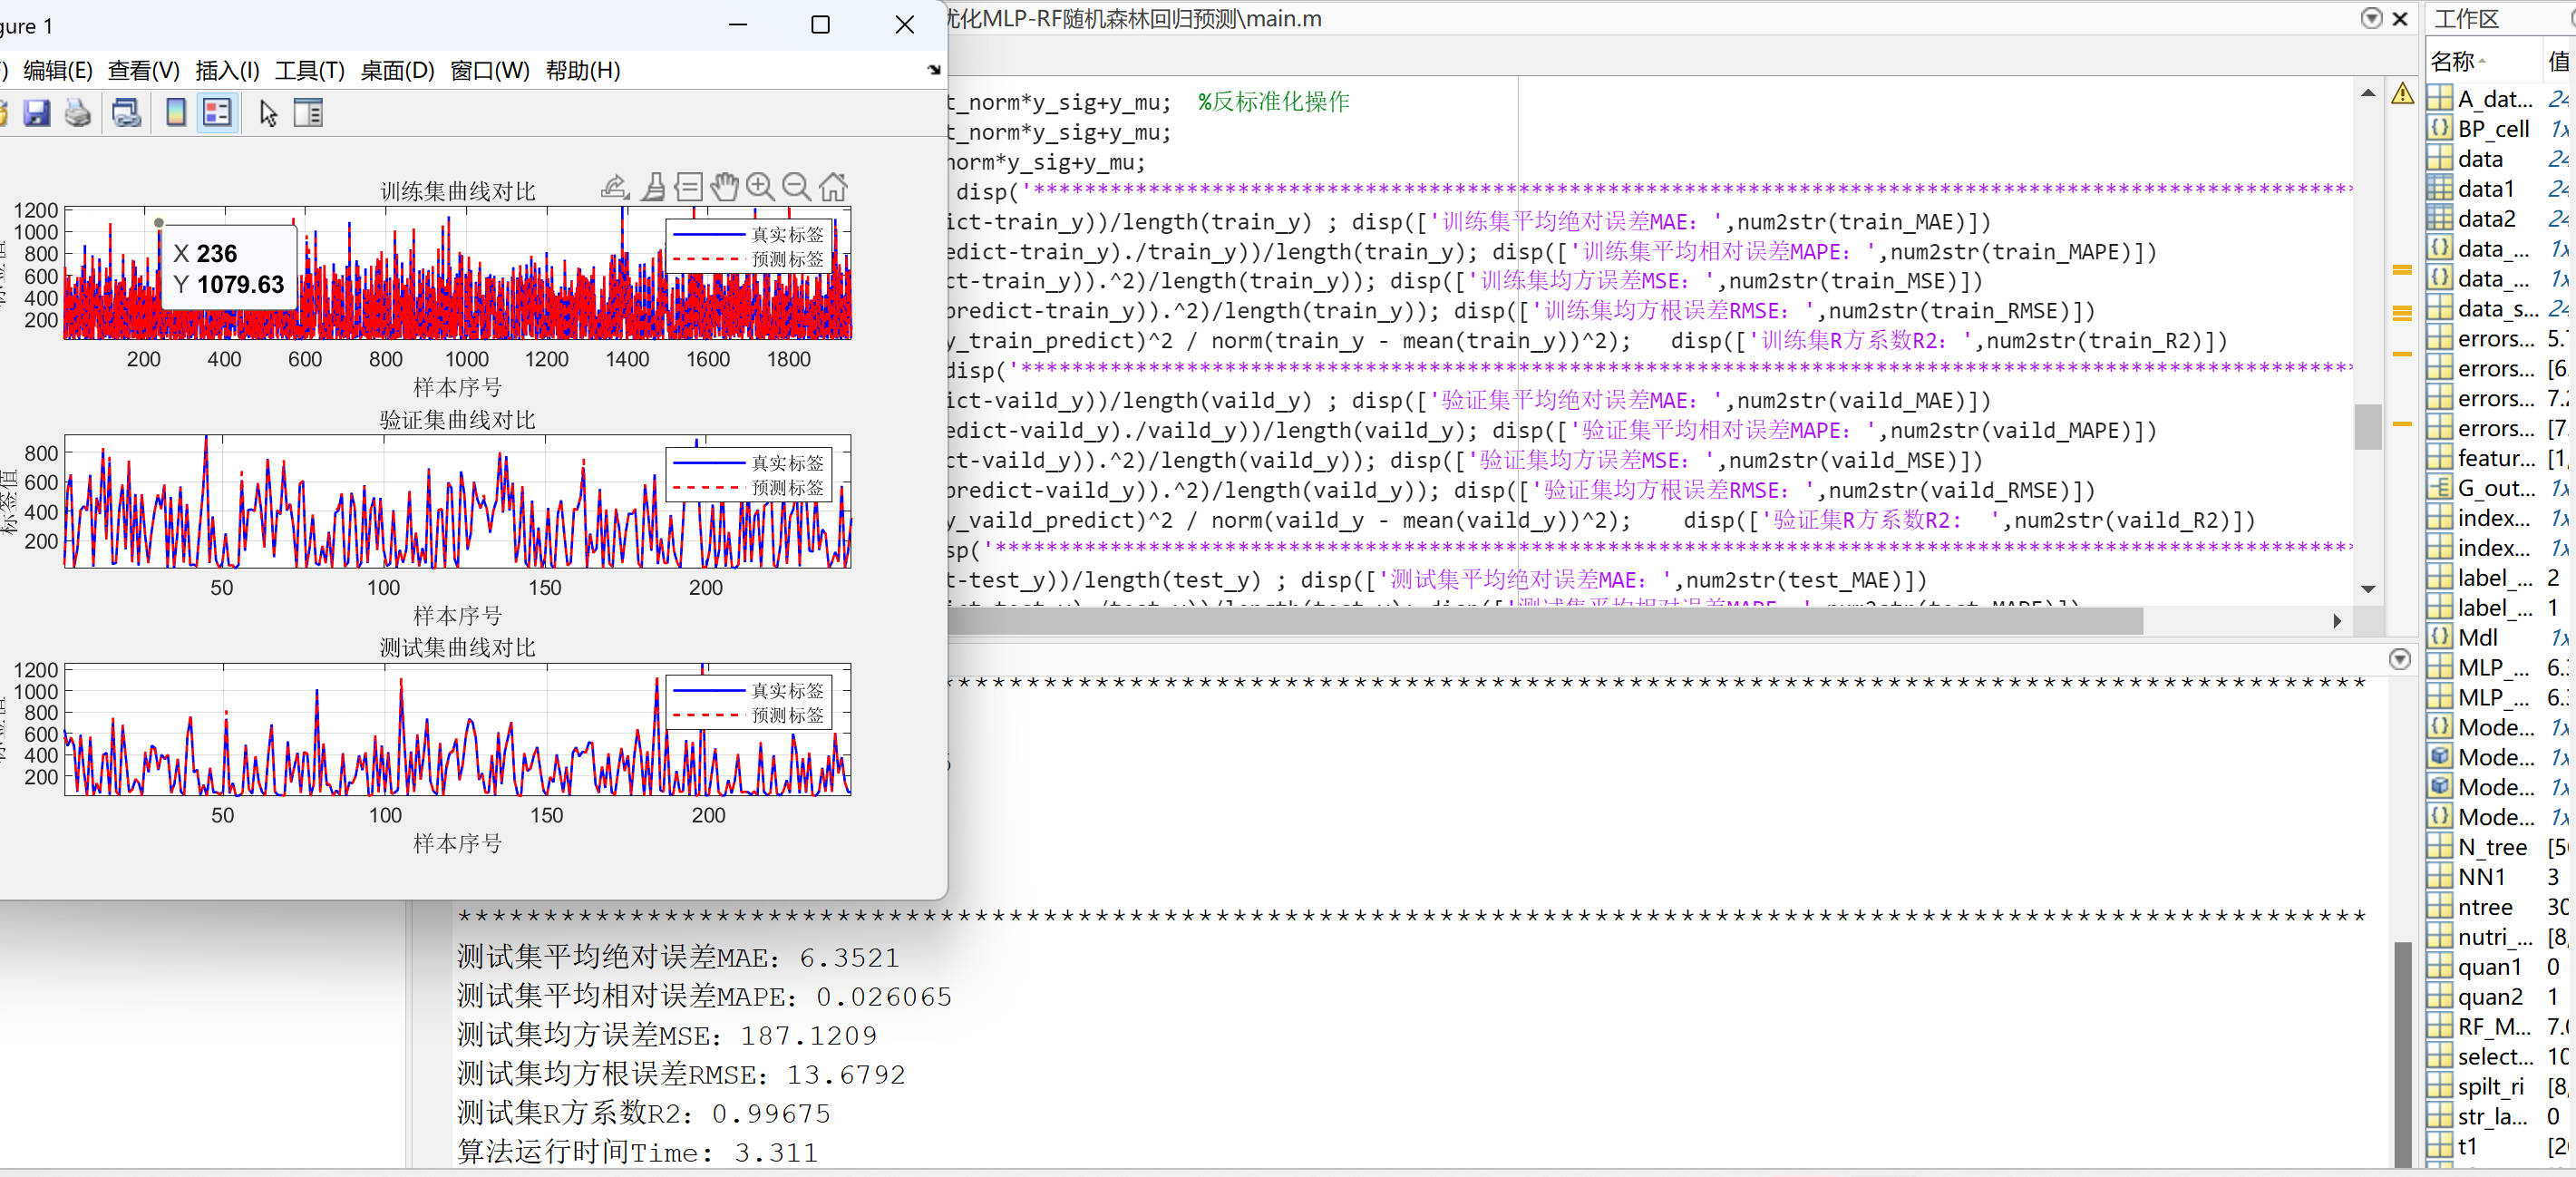The image size is (2576, 1177).
Task: Select the Edit Plot arrow tool
Action: [267, 113]
